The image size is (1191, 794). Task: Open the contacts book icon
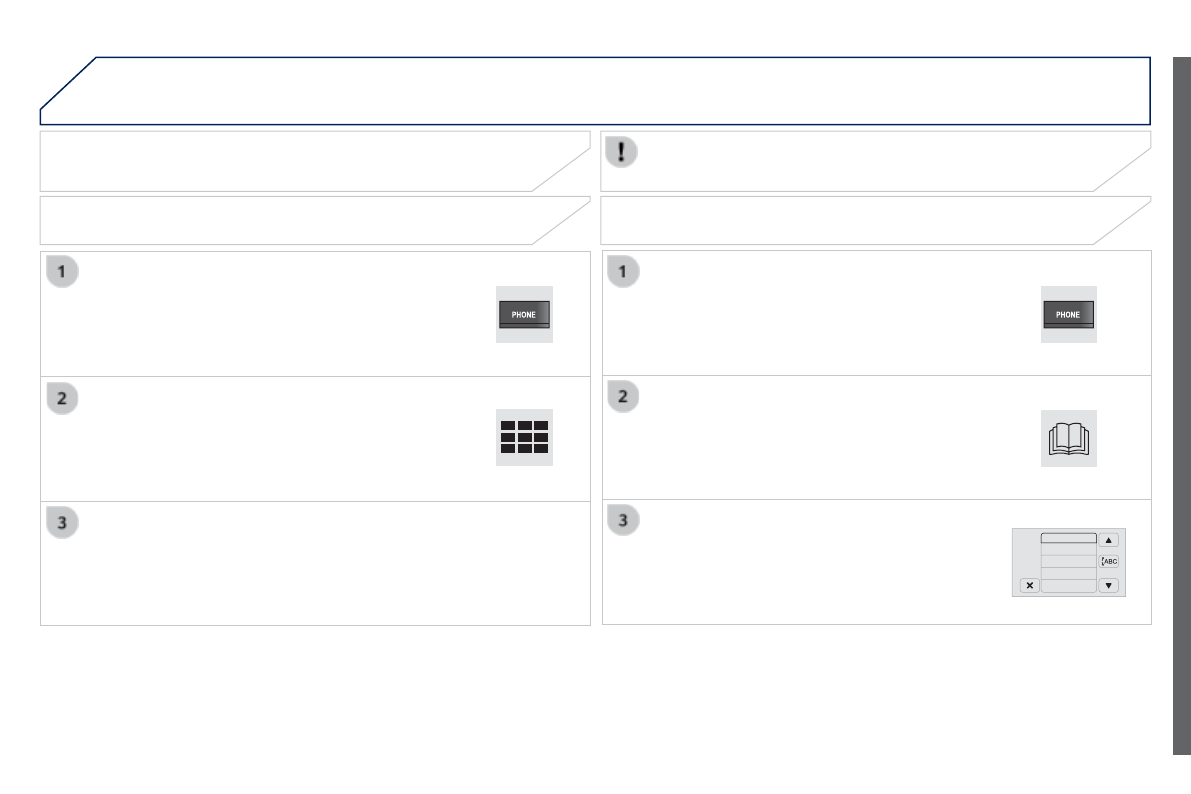coord(1068,438)
